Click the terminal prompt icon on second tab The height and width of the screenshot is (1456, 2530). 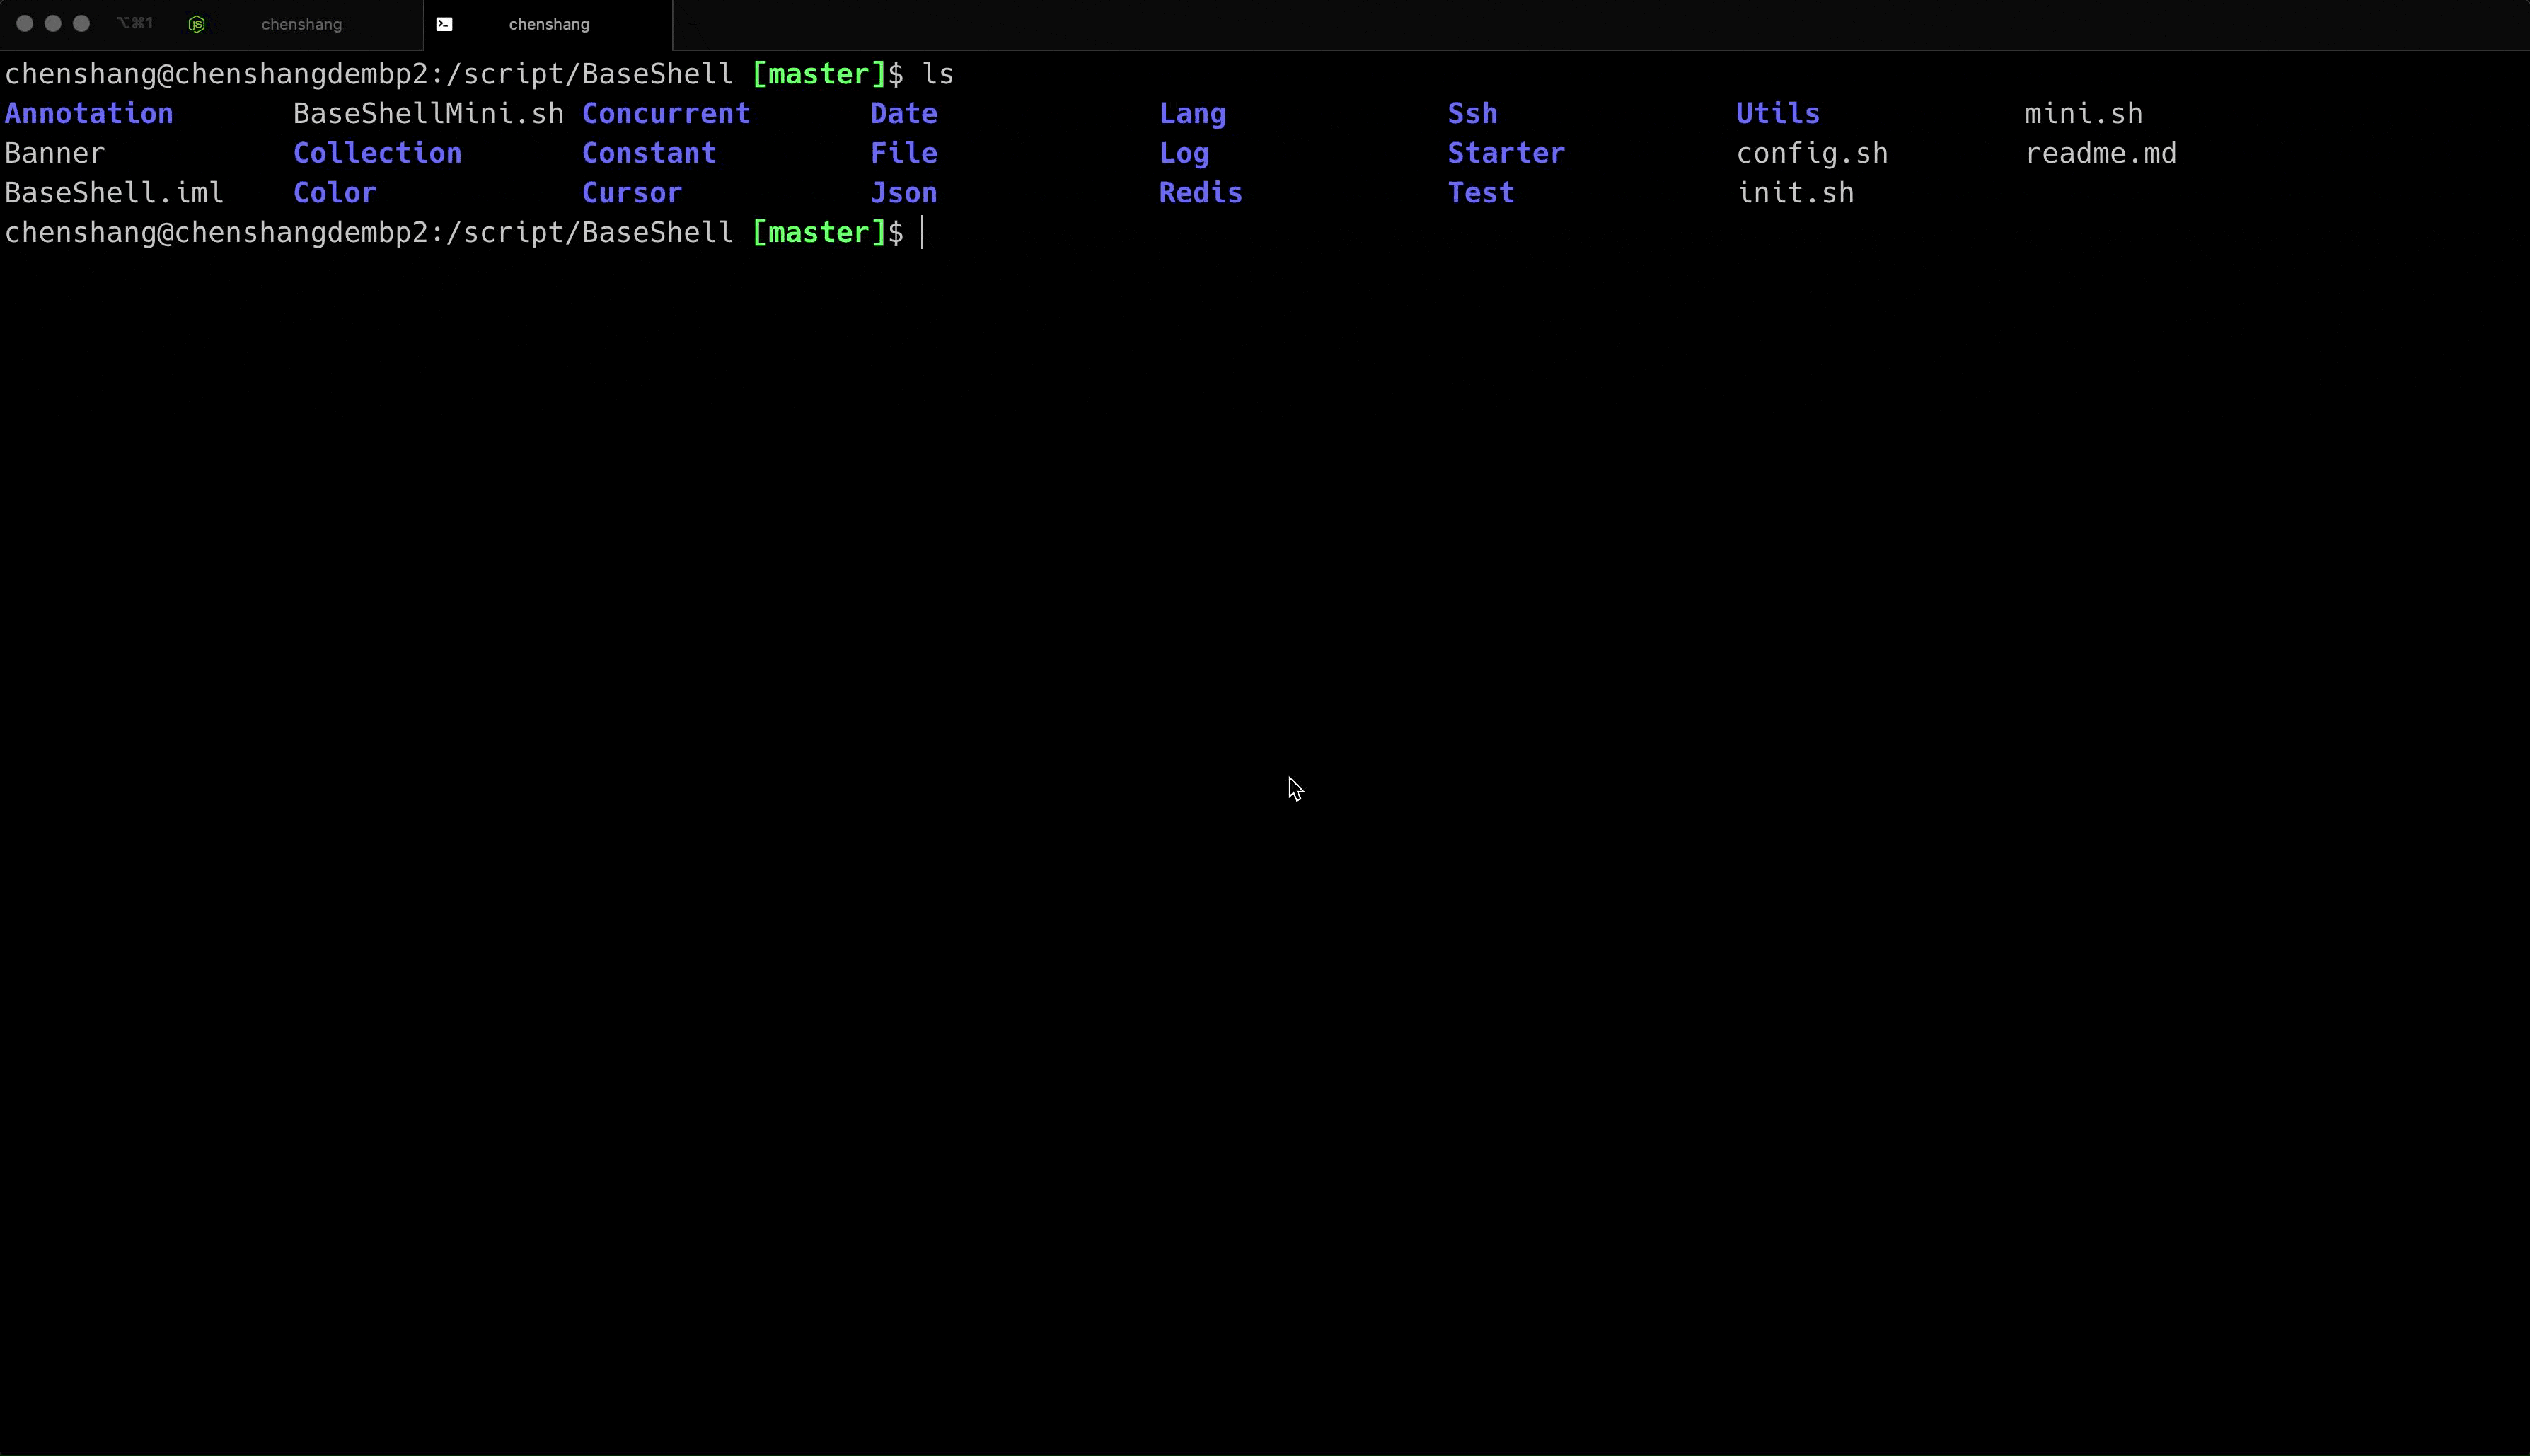444,24
